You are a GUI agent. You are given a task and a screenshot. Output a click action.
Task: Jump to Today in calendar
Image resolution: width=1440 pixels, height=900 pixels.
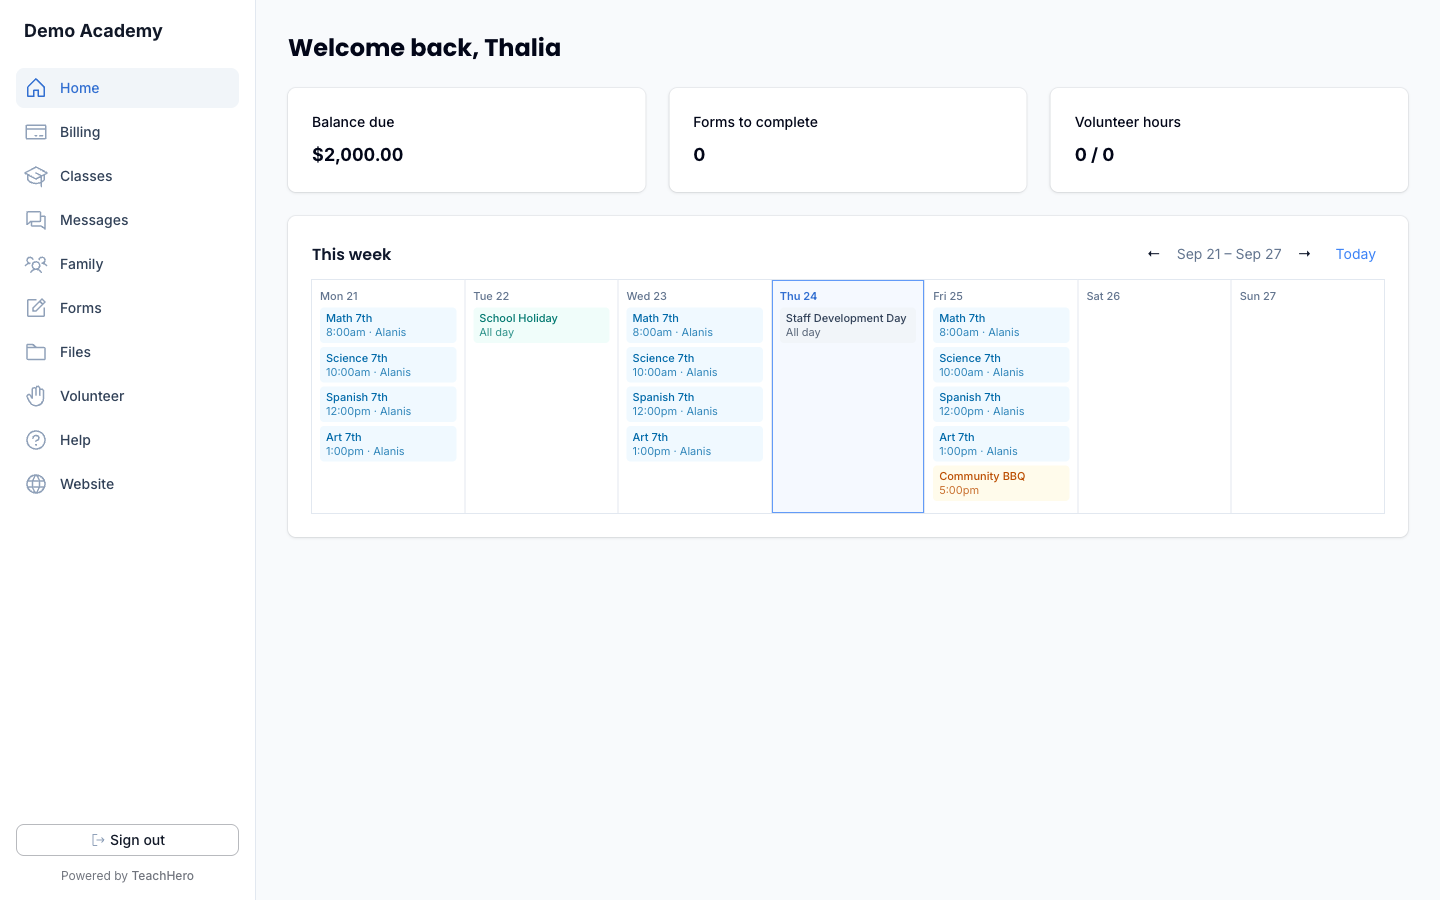1355,254
